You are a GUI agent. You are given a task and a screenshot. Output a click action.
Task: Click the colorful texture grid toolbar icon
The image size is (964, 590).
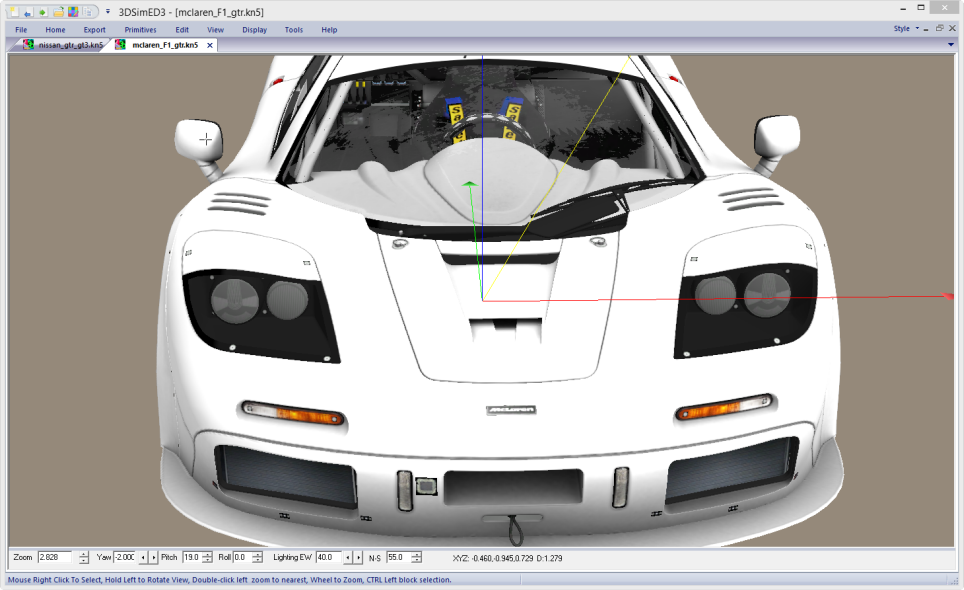(73, 12)
